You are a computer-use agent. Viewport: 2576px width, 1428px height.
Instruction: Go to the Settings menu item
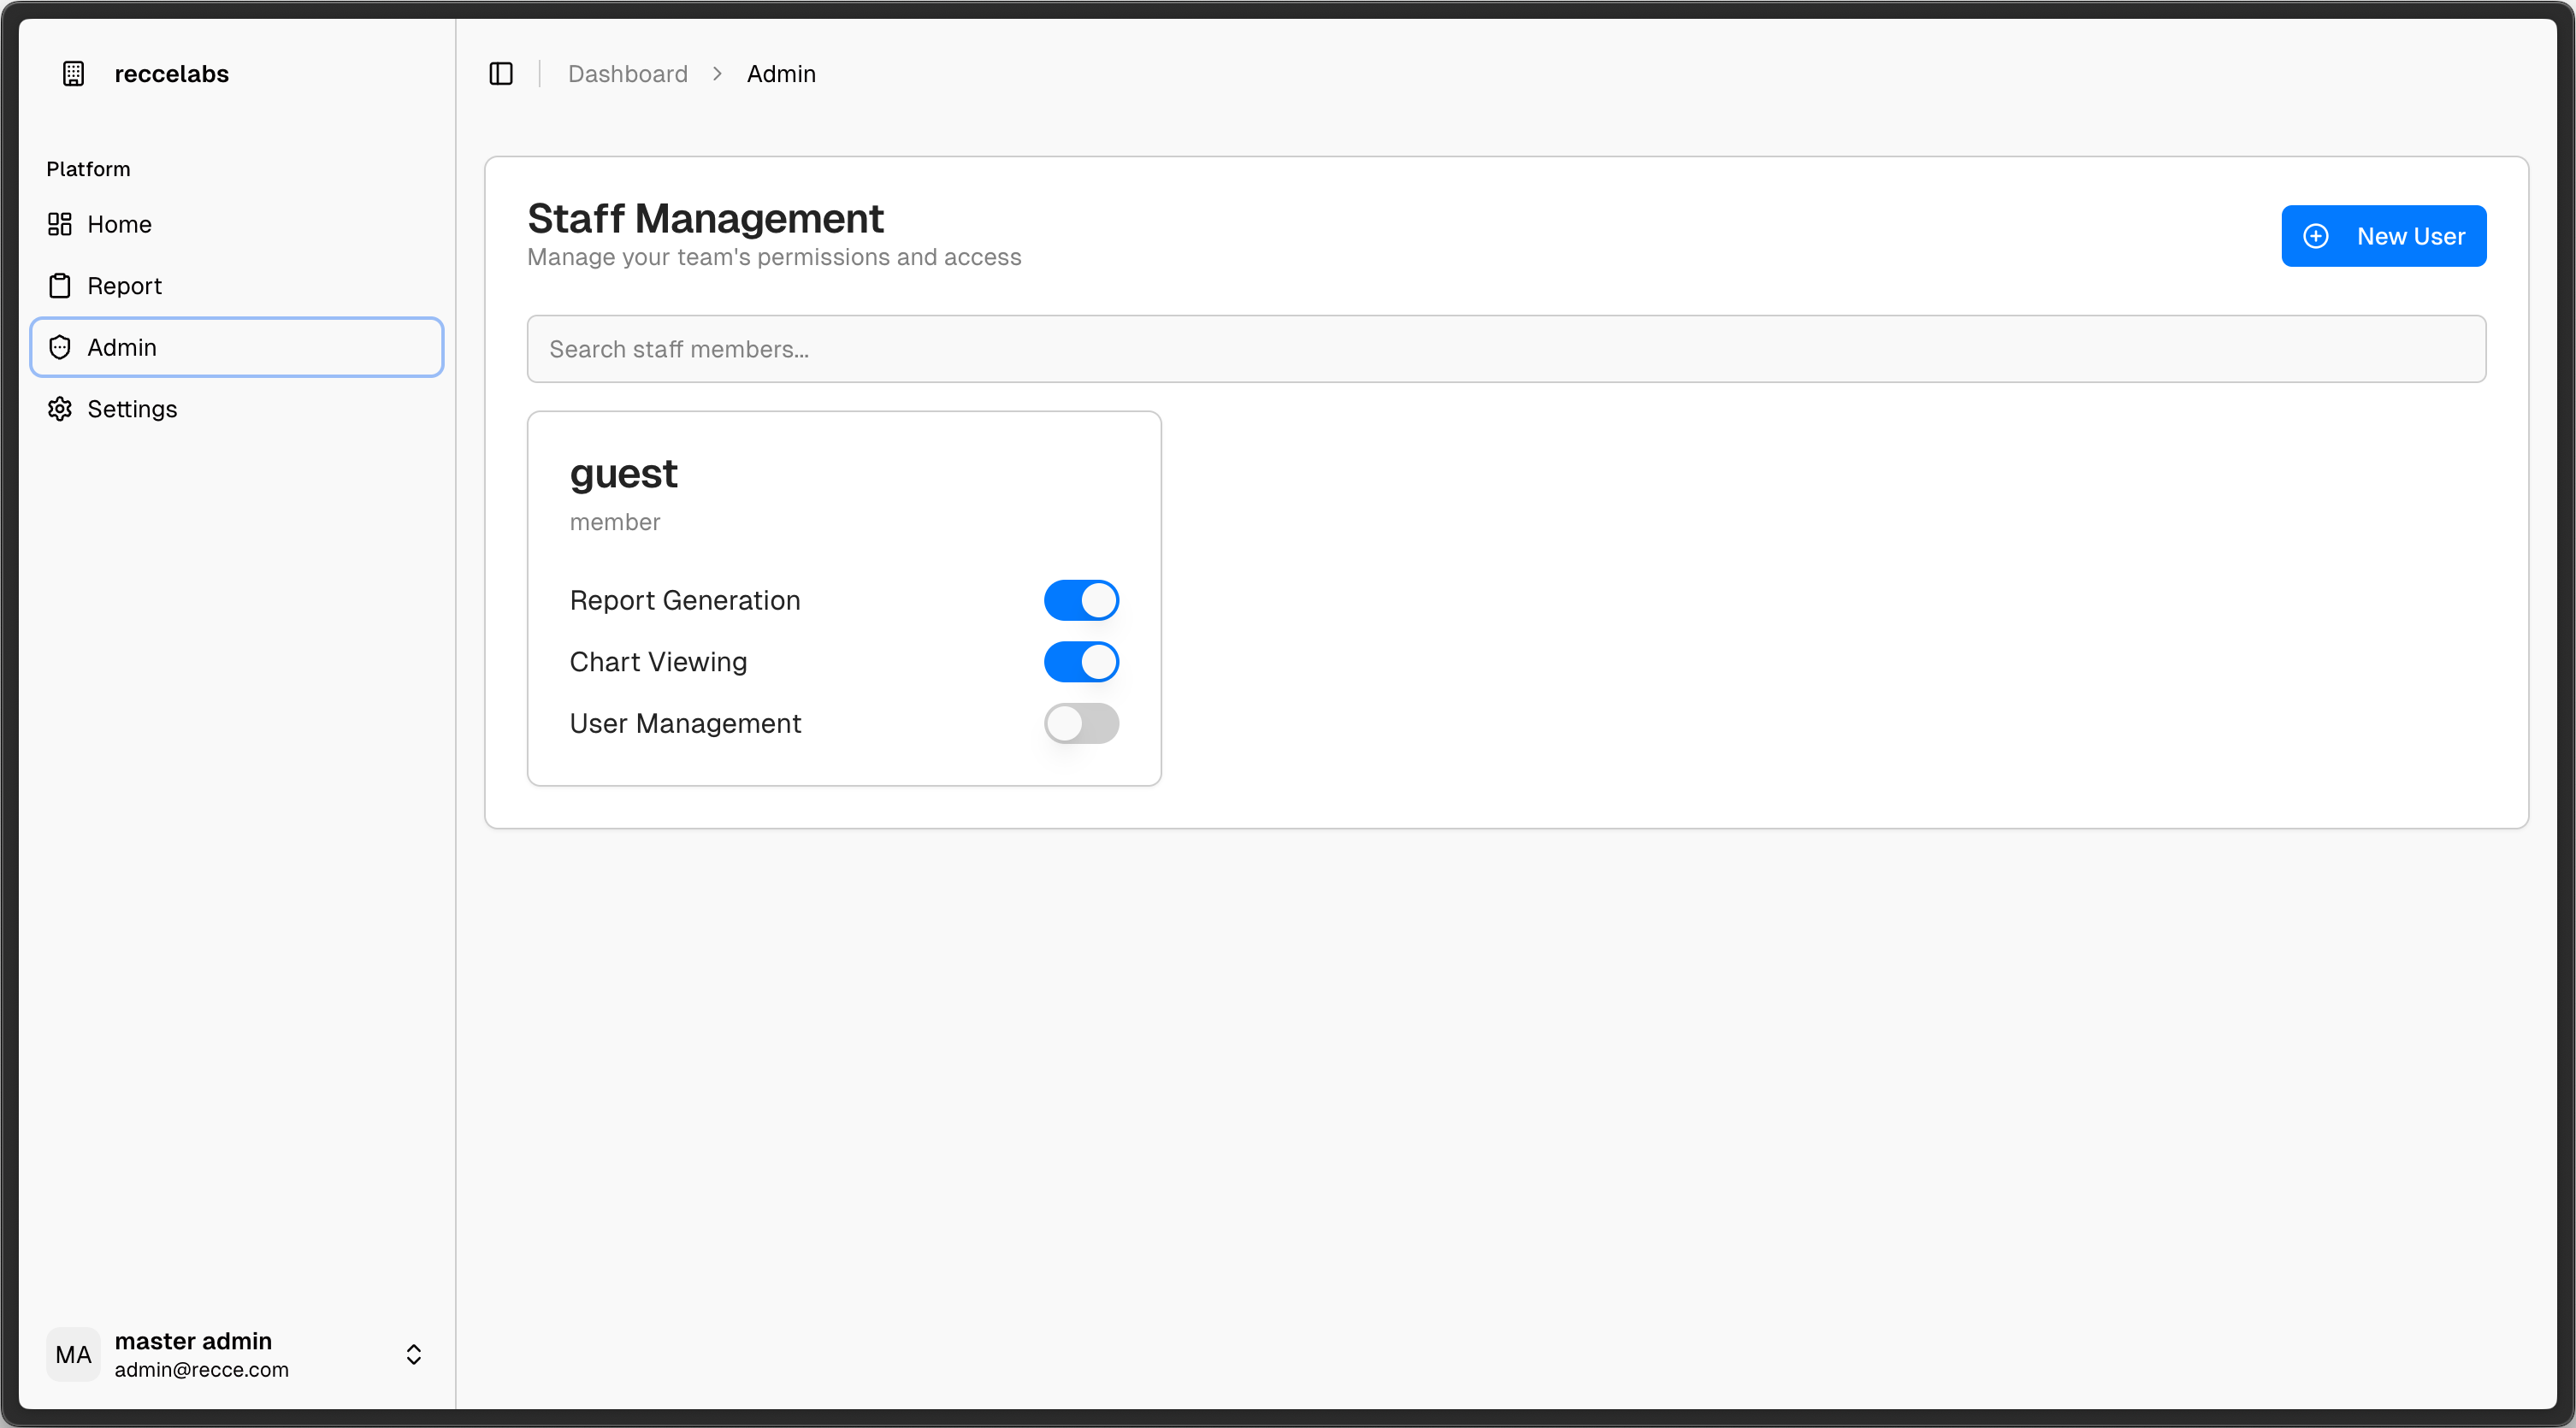point(132,409)
